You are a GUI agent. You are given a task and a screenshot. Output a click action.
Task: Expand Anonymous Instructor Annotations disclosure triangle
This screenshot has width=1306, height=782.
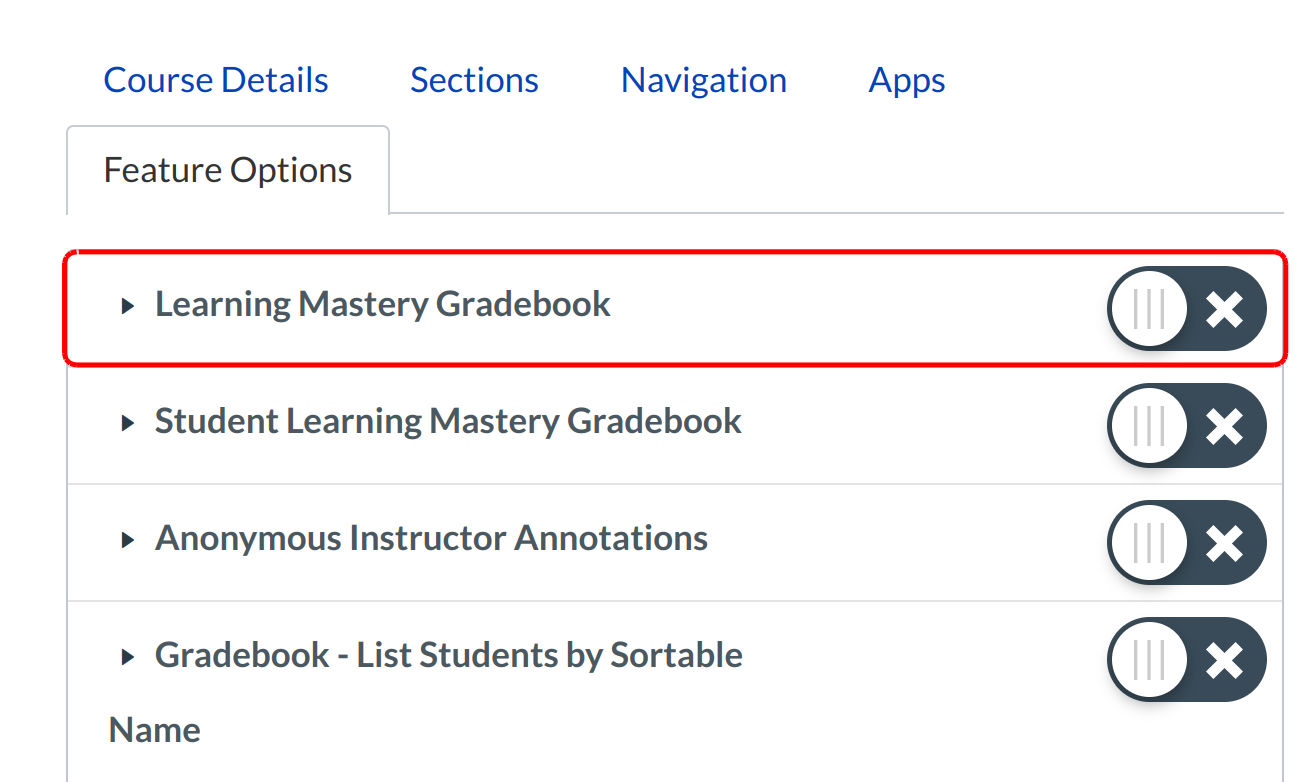click(x=127, y=540)
